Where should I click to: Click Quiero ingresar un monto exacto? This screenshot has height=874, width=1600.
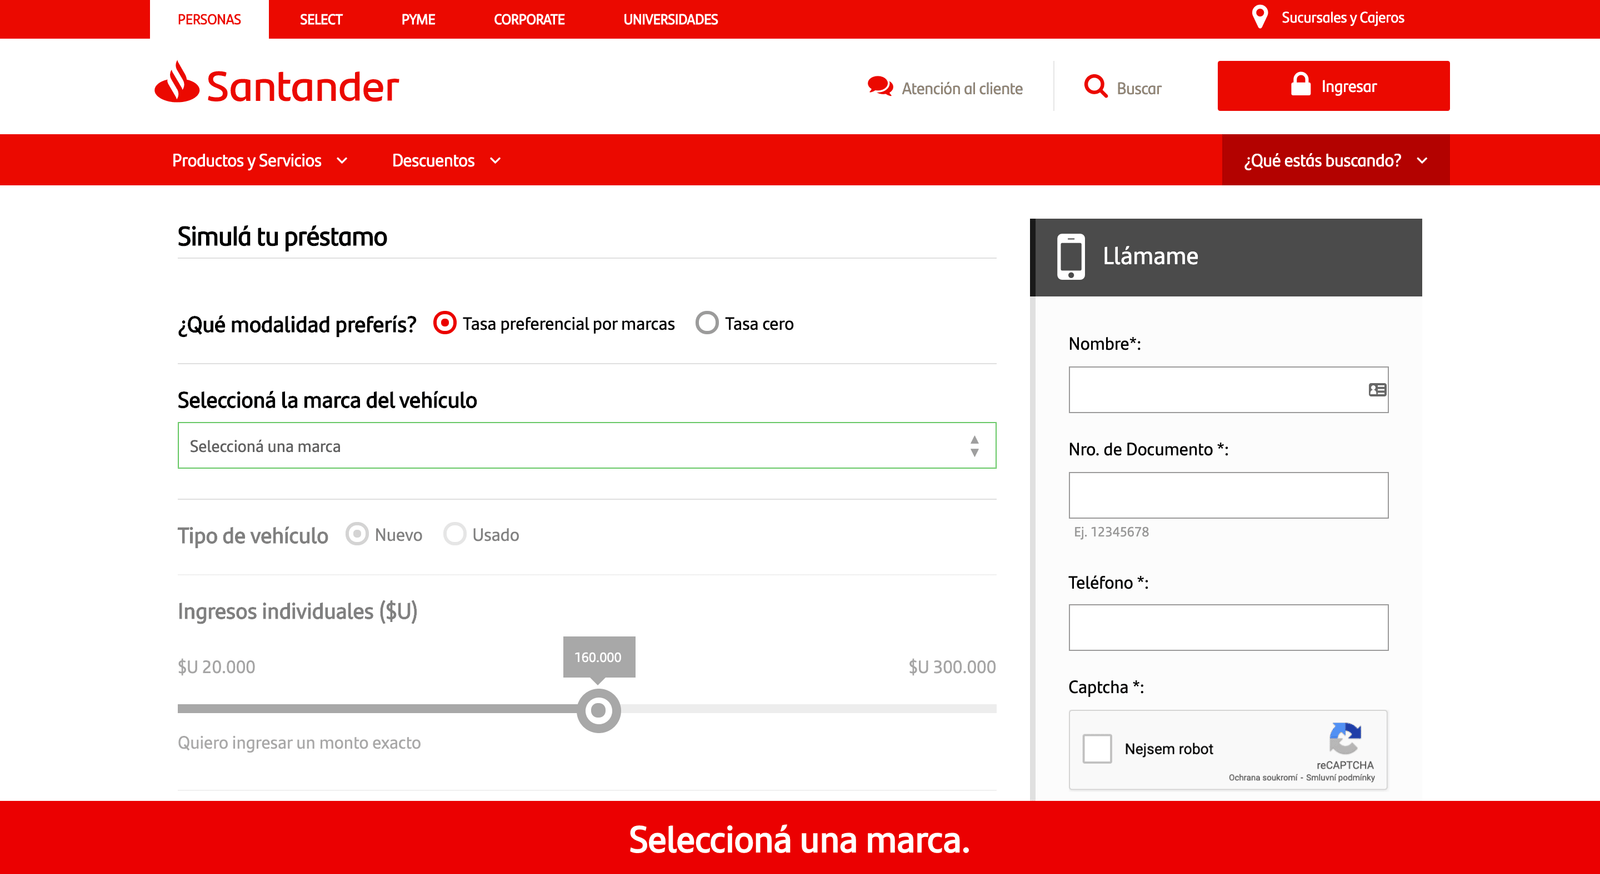coord(299,743)
